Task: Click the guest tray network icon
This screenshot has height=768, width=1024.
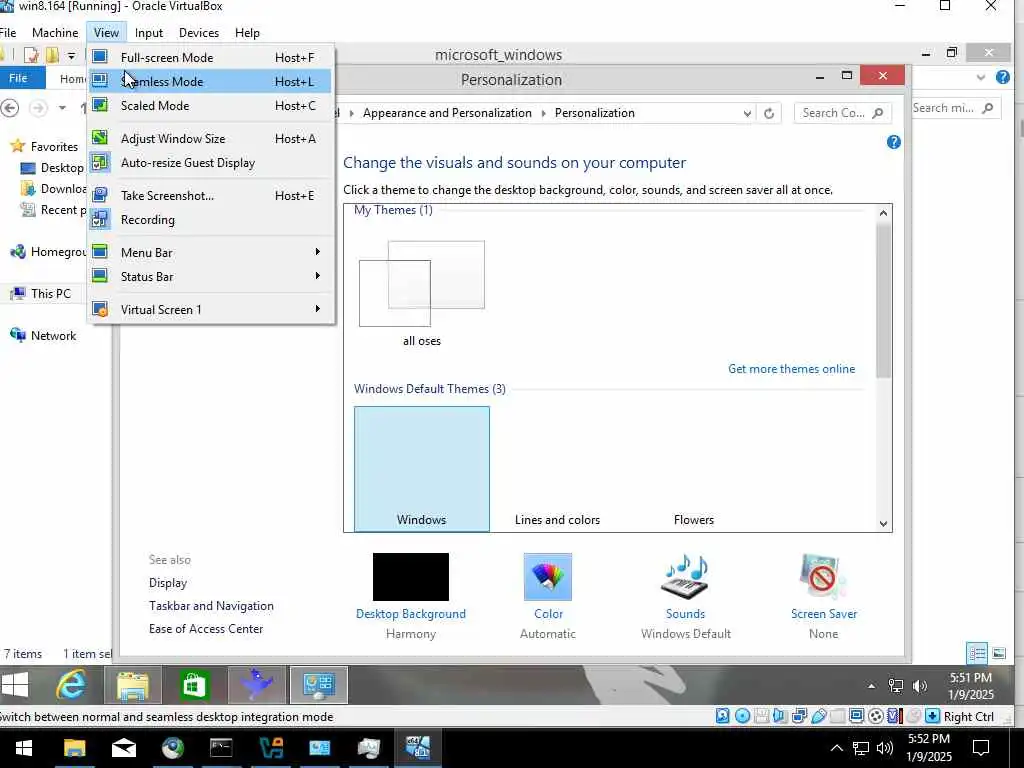Action: tap(896, 686)
